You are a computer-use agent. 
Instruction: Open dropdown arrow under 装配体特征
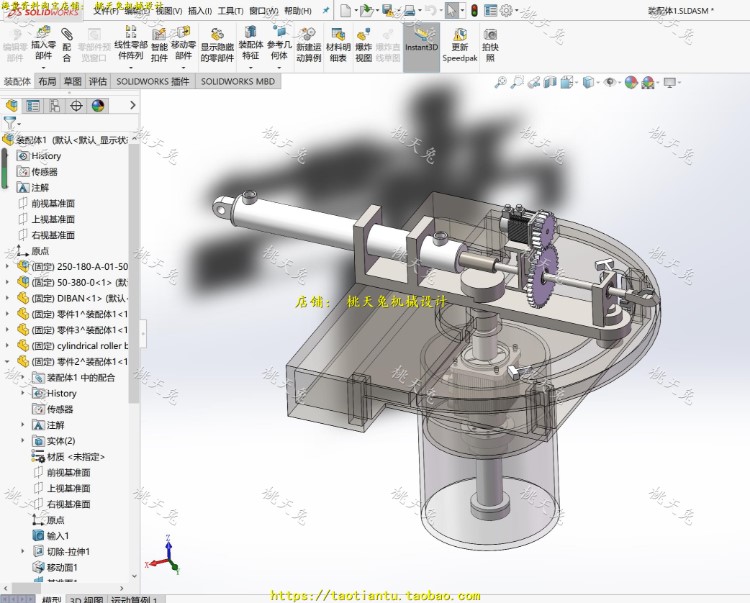[251, 67]
